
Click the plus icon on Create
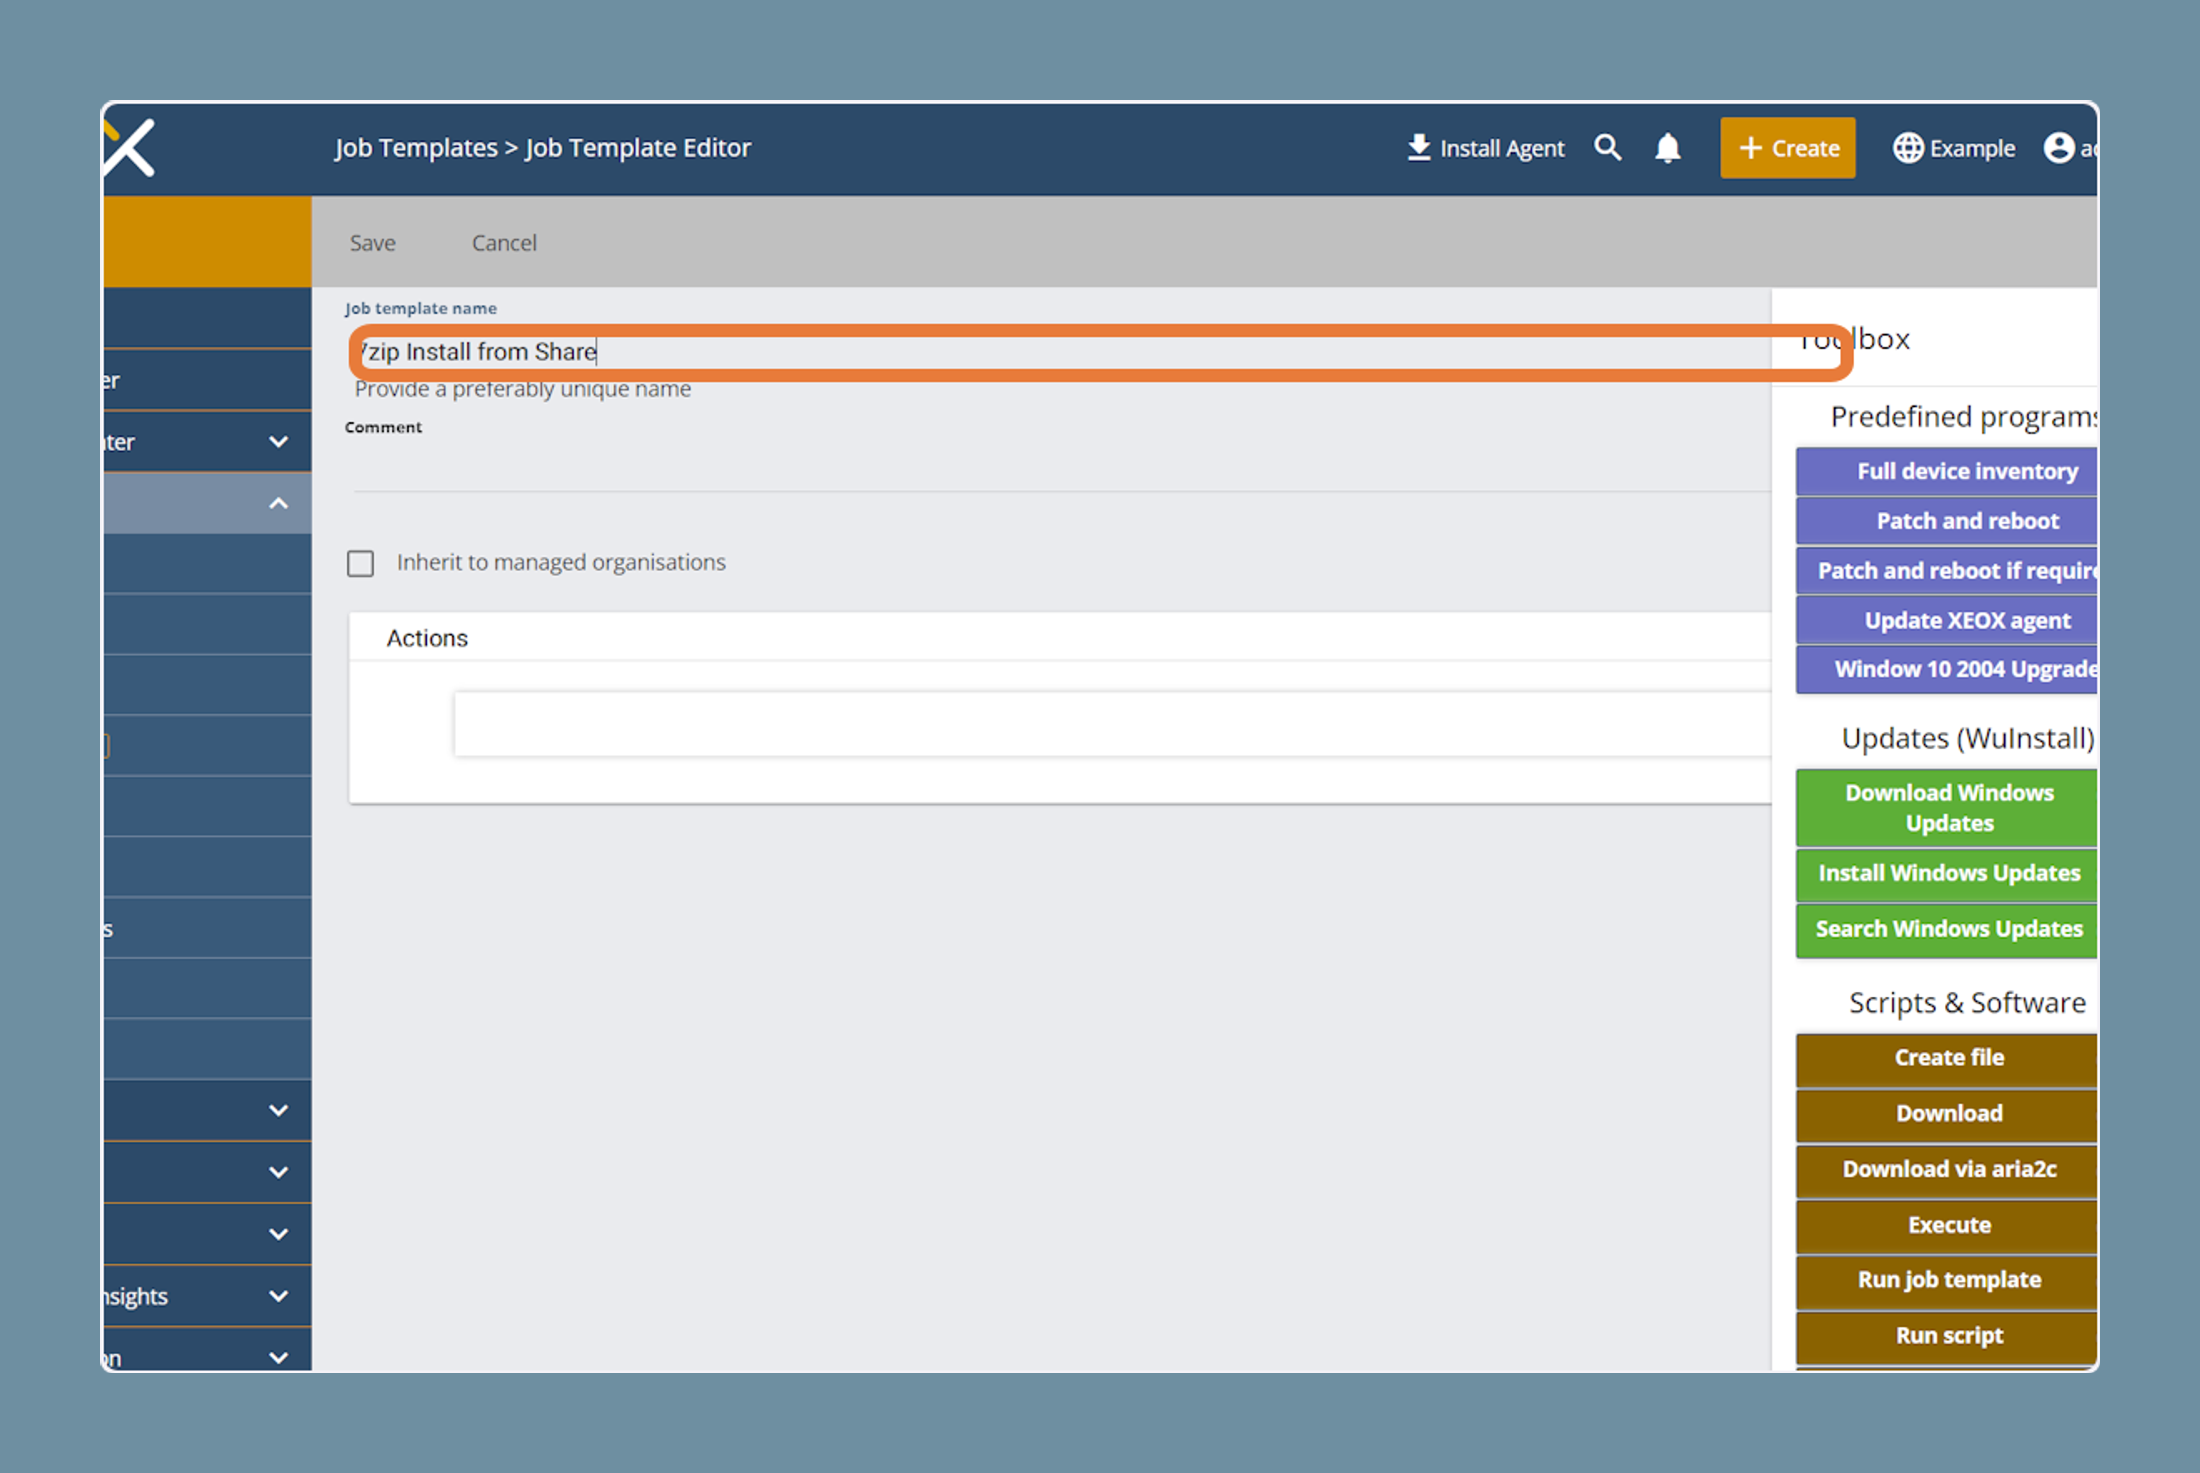(x=1750, y=148)
